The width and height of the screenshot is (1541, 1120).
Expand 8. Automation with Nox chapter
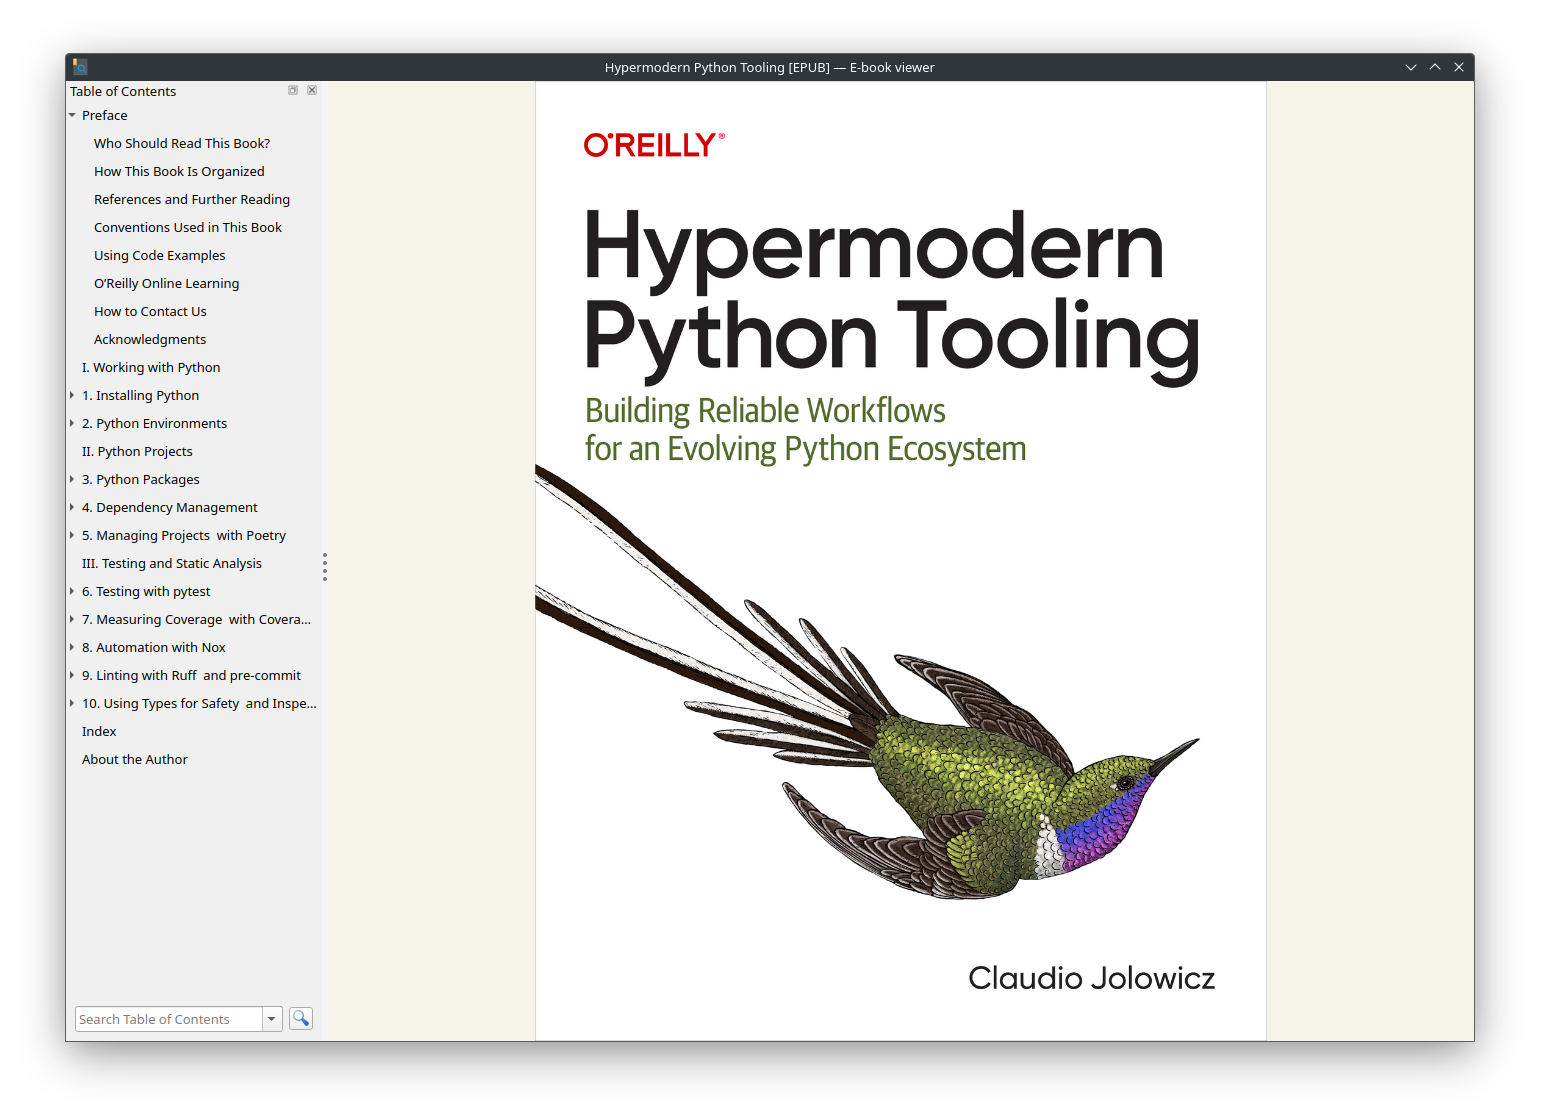pos(72,648)
